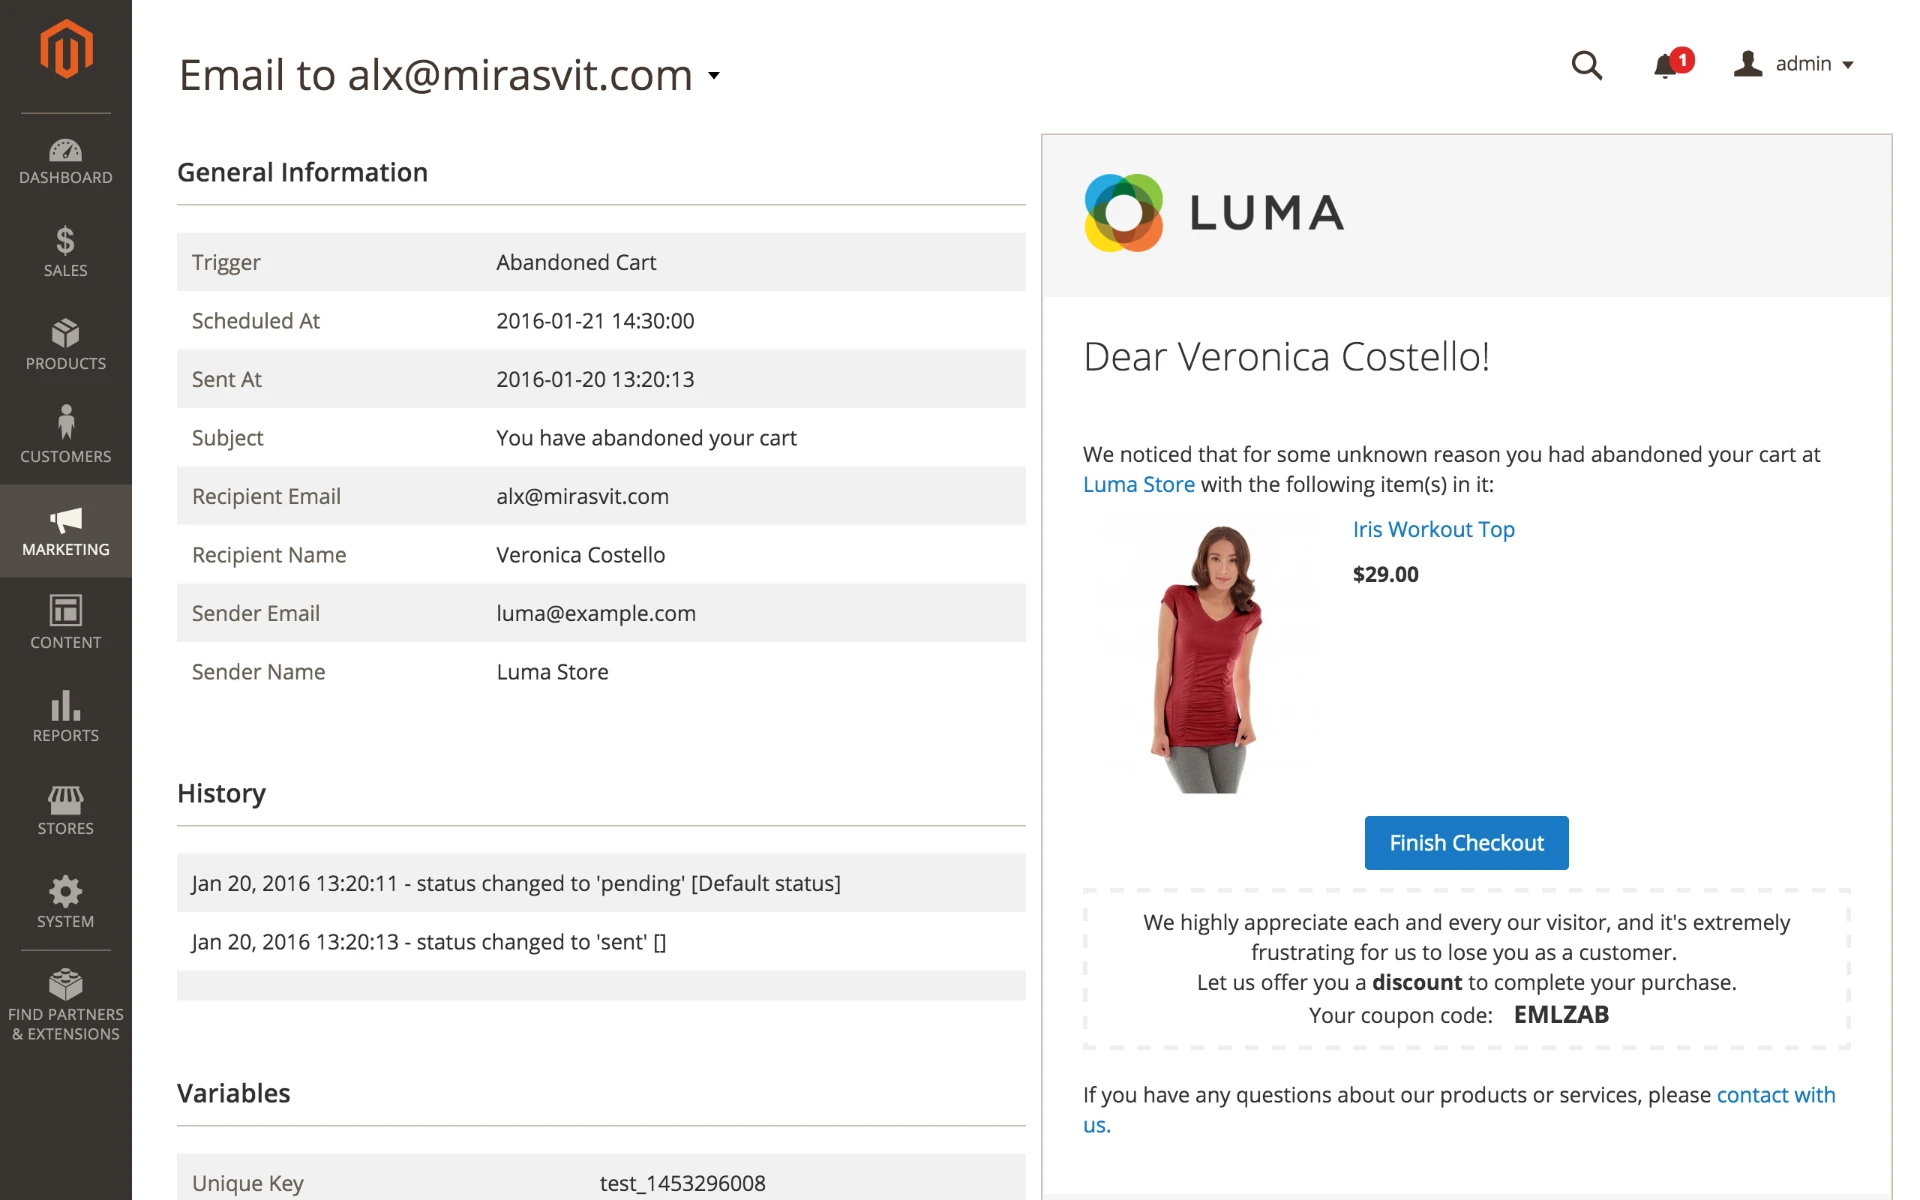Select the Marketing megaphone icon

[x=65, y=521]
